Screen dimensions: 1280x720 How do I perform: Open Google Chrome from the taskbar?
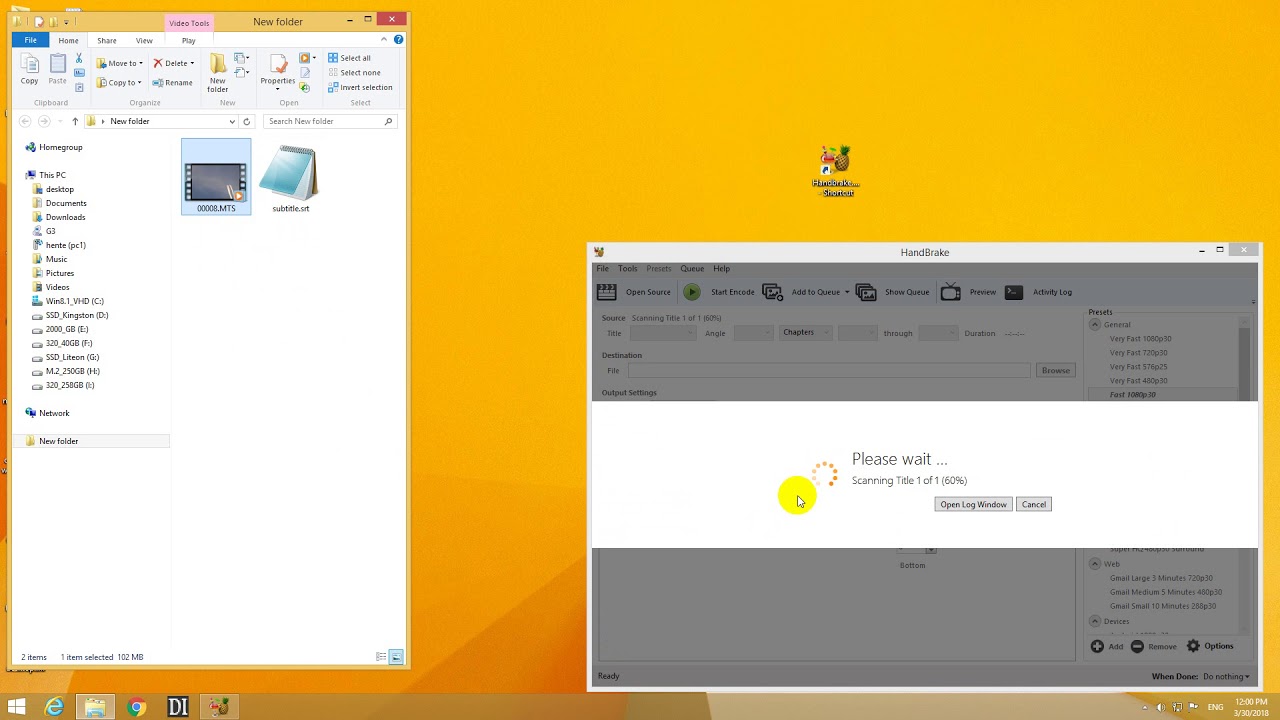tap(136, 708)
